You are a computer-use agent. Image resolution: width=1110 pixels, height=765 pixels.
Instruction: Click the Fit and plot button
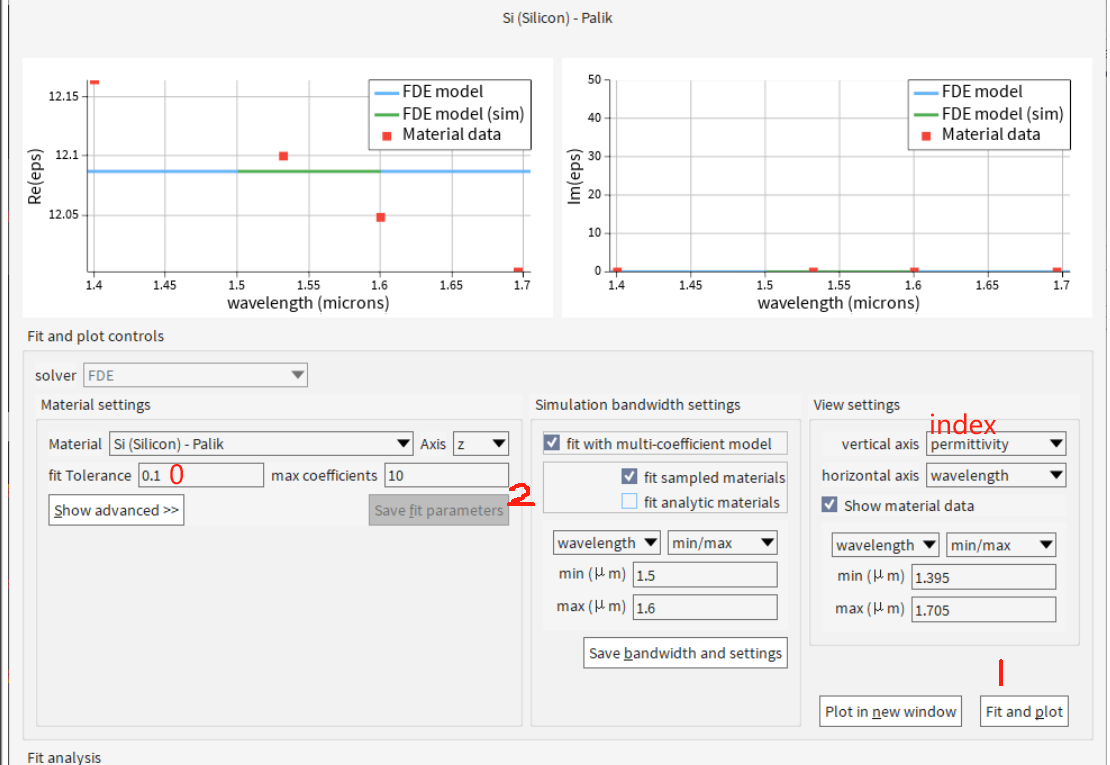click(1024, 712)
